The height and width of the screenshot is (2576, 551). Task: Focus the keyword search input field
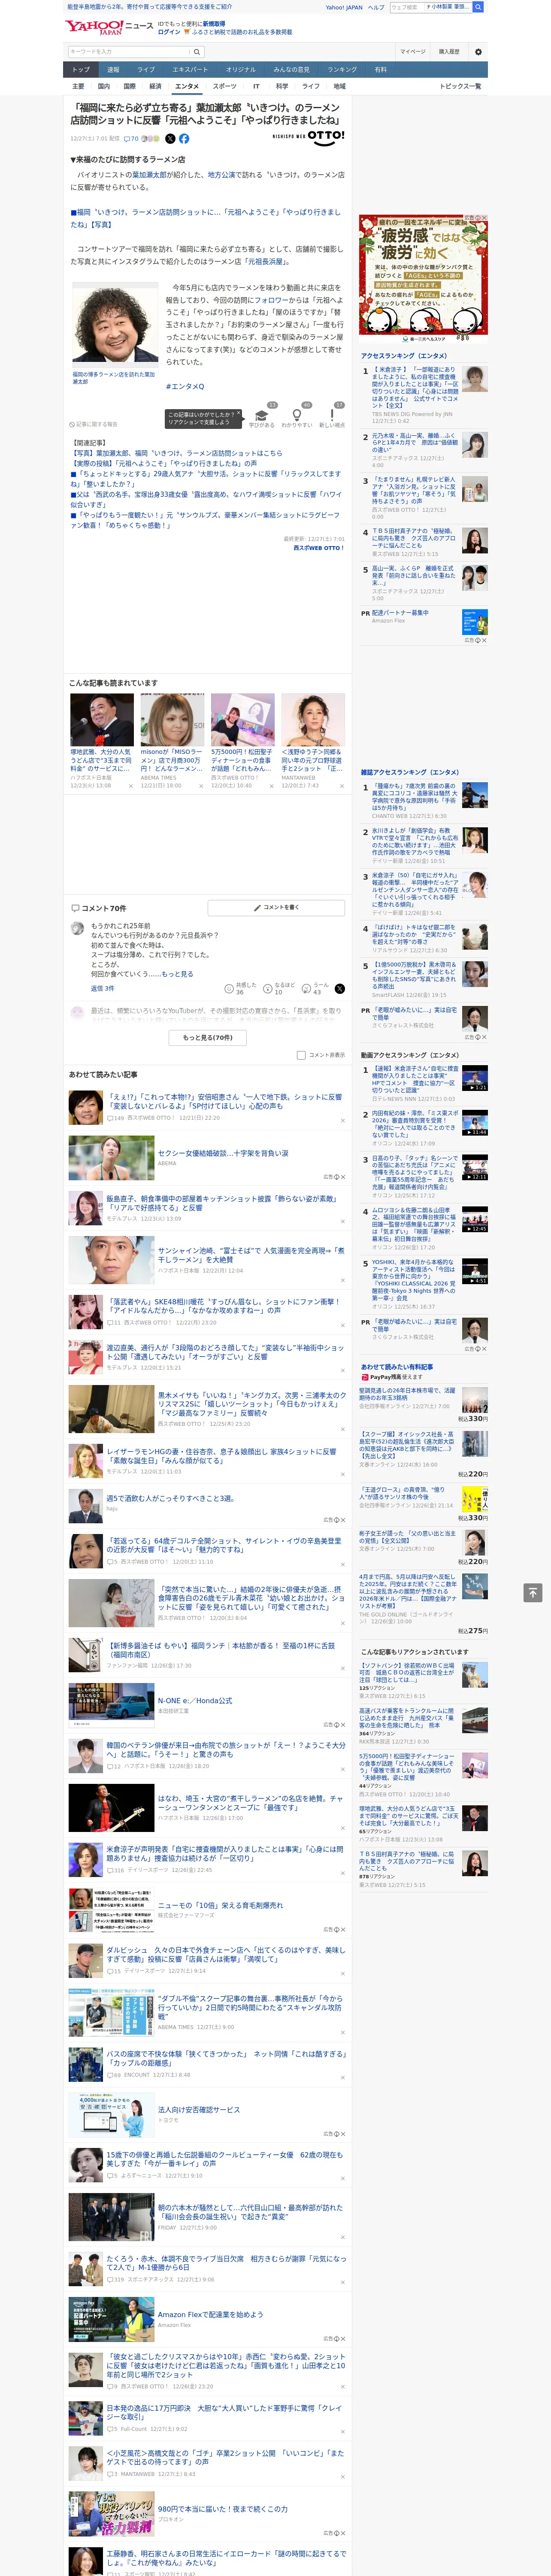129,52
